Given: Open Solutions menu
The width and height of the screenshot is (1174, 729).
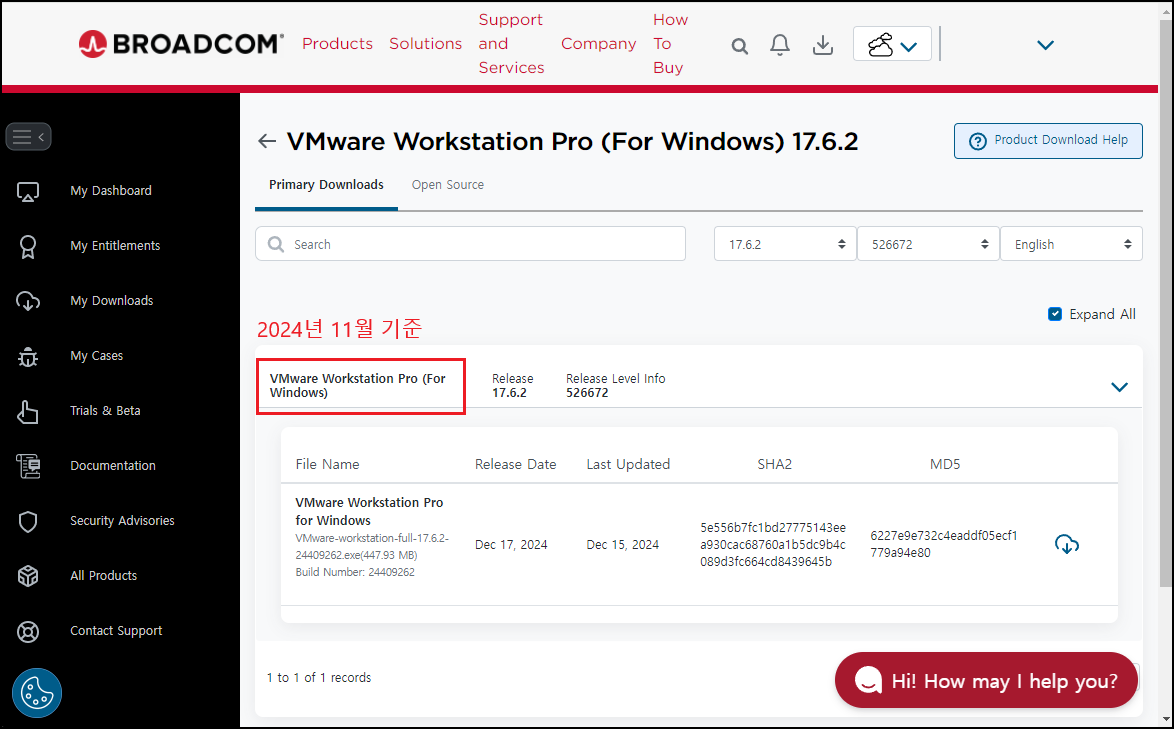Looking at the screenshot, I should [x=425, y=43].
